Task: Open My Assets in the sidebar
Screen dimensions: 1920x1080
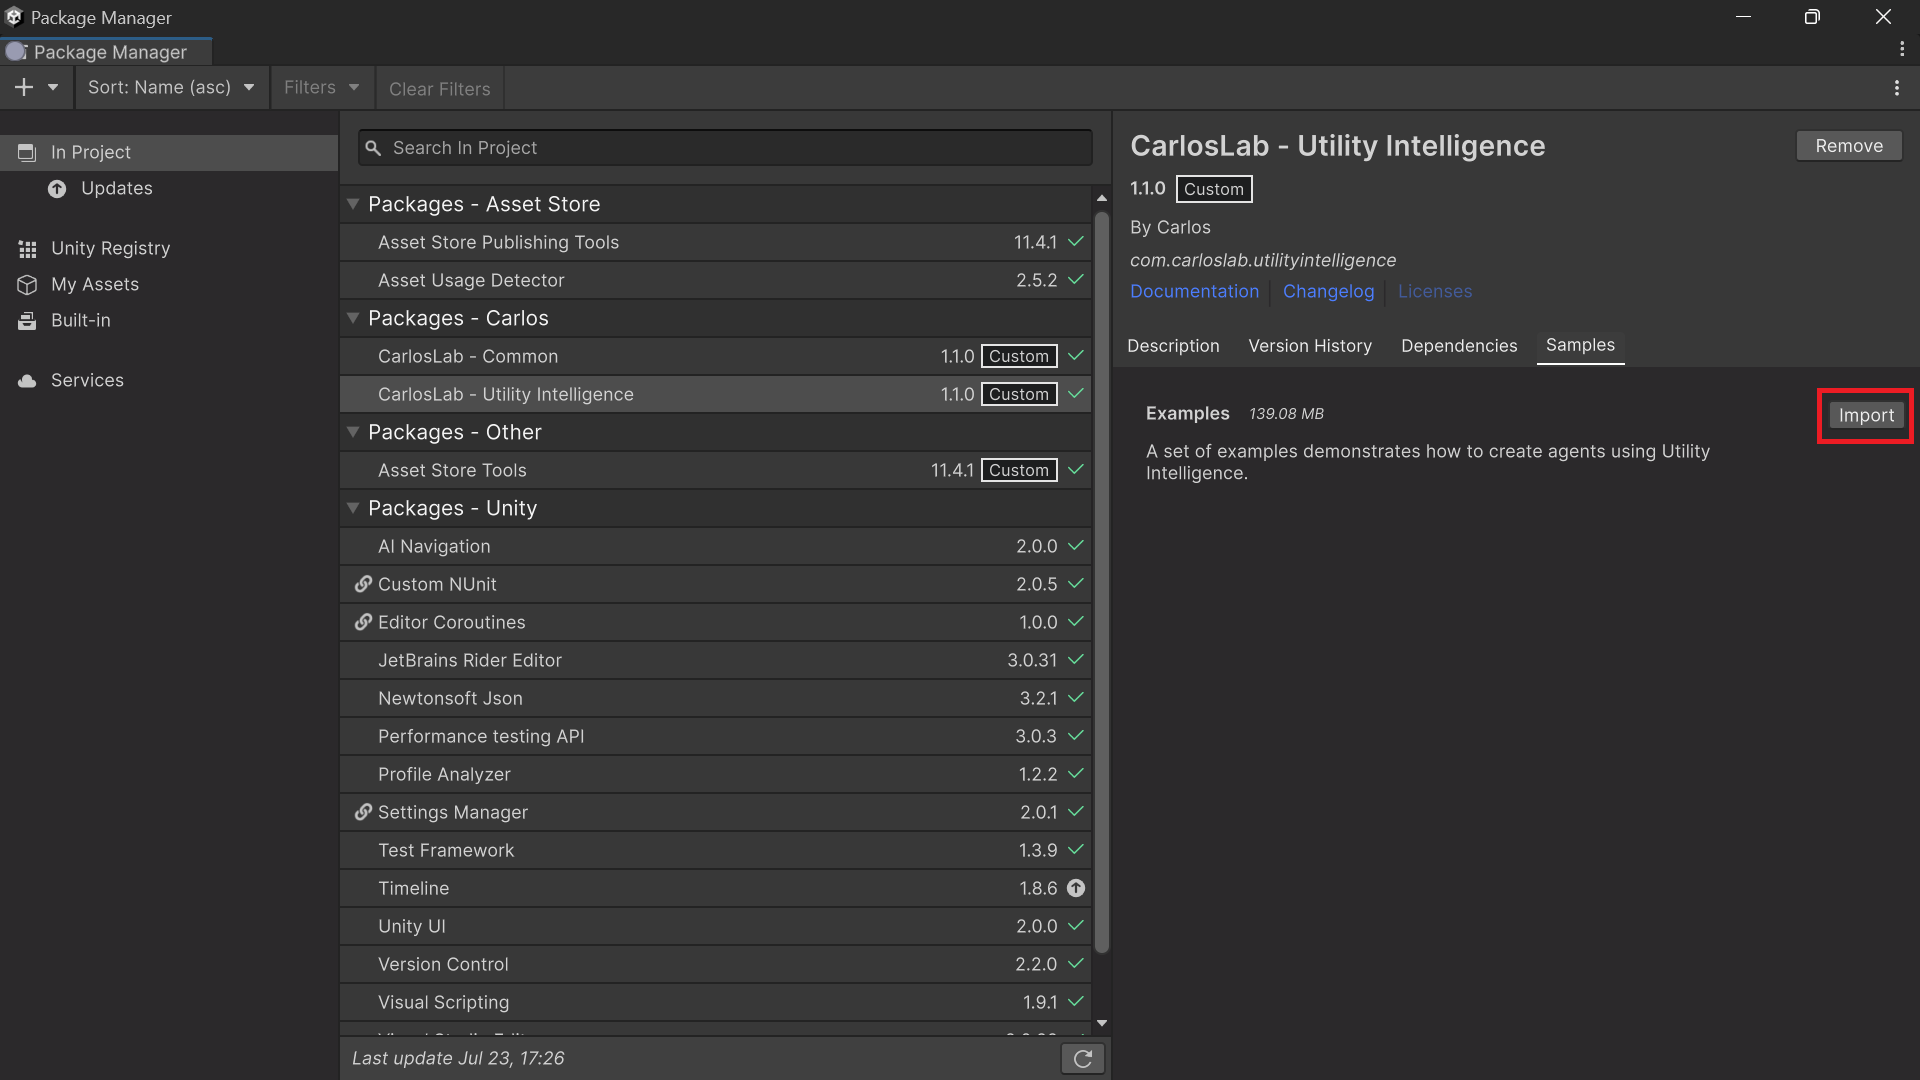Action: coord(95,284)
